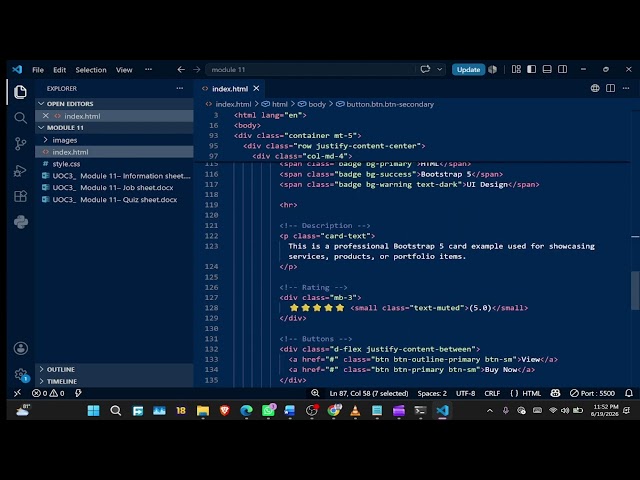The image size is (640, 480).
Task: Open Source Control view
Action: pyautogui.click(x=20, y=144)
